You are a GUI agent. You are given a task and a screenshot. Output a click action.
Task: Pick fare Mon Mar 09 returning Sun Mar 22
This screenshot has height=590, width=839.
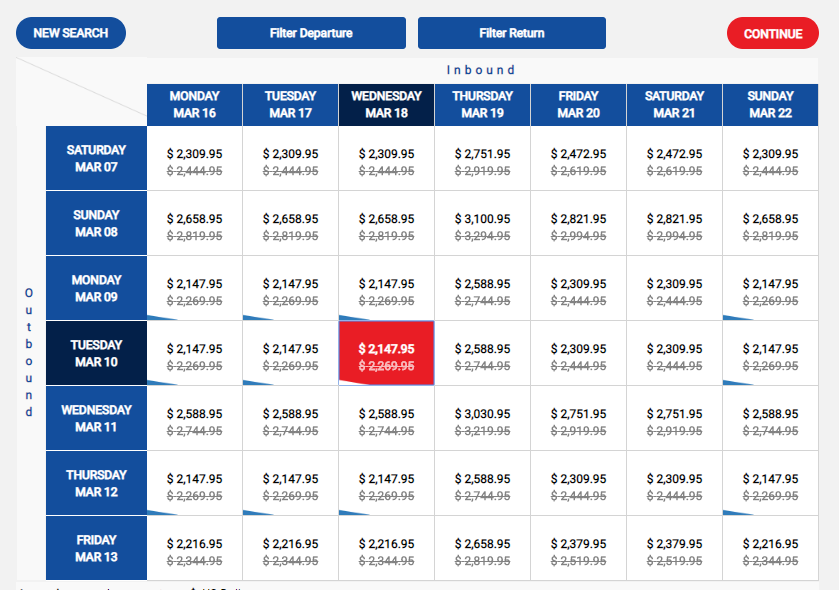click(x=771, y=288)
